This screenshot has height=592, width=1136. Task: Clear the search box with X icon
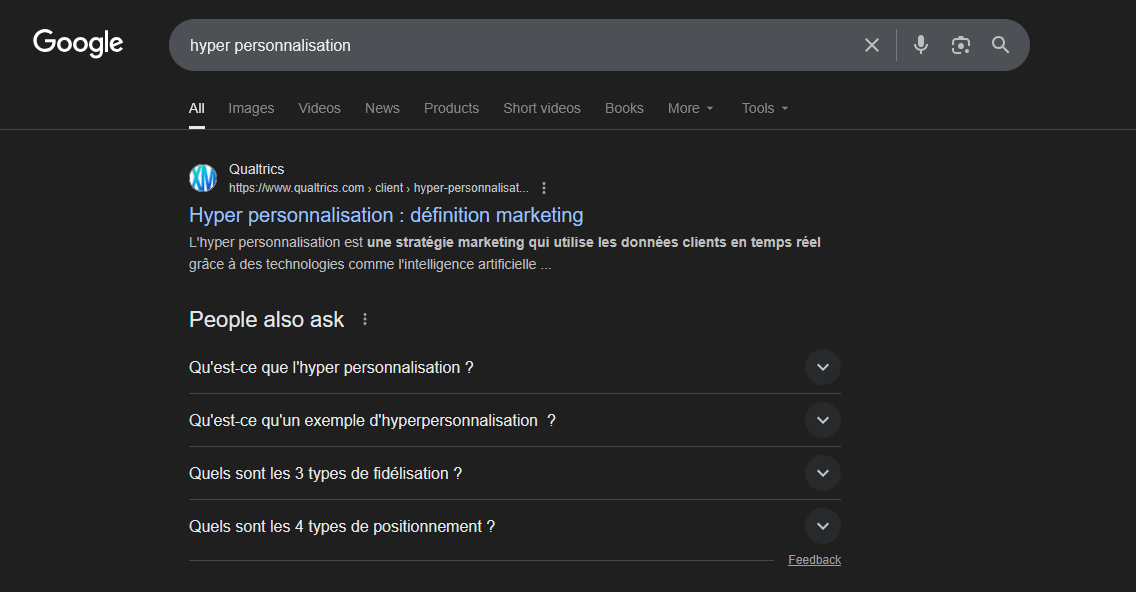pyautogui.click(x=872, y=45)
